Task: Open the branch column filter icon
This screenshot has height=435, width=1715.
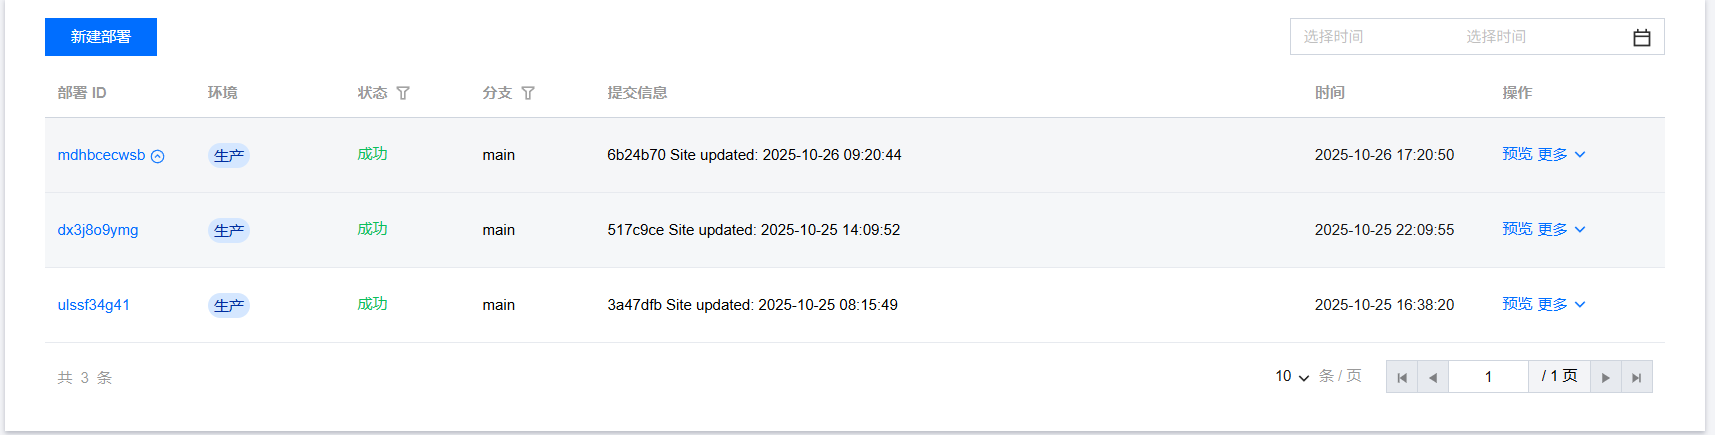Action: coord(528,93)
